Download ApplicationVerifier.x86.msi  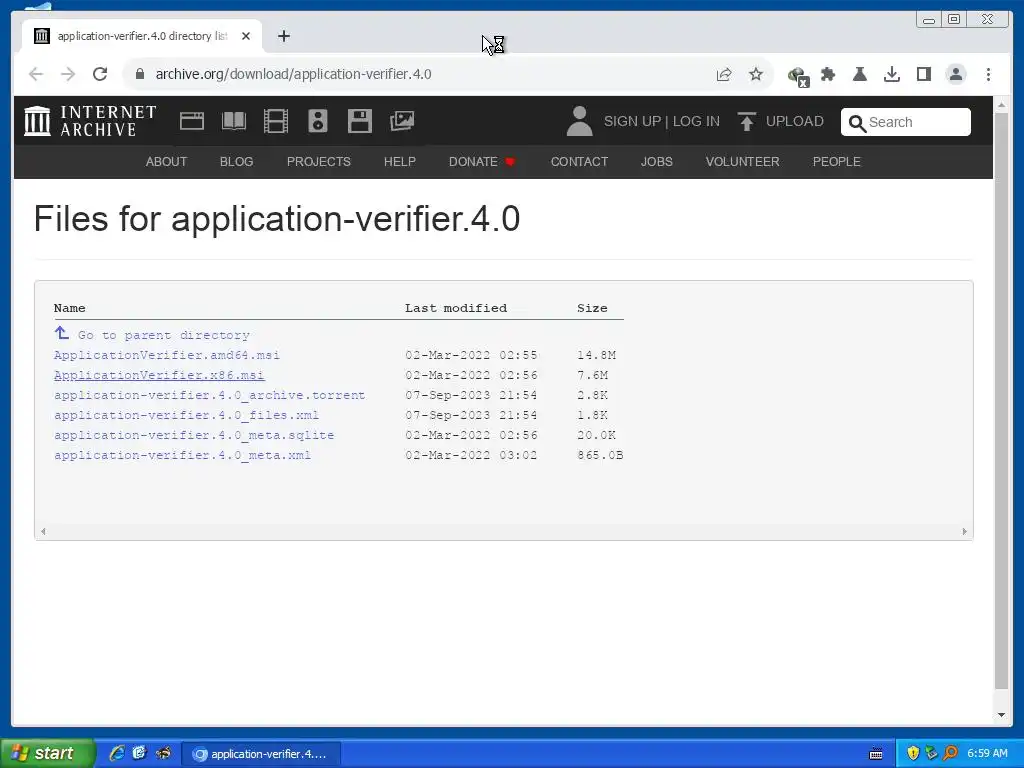pyautogui.click(x=159, y=375)
